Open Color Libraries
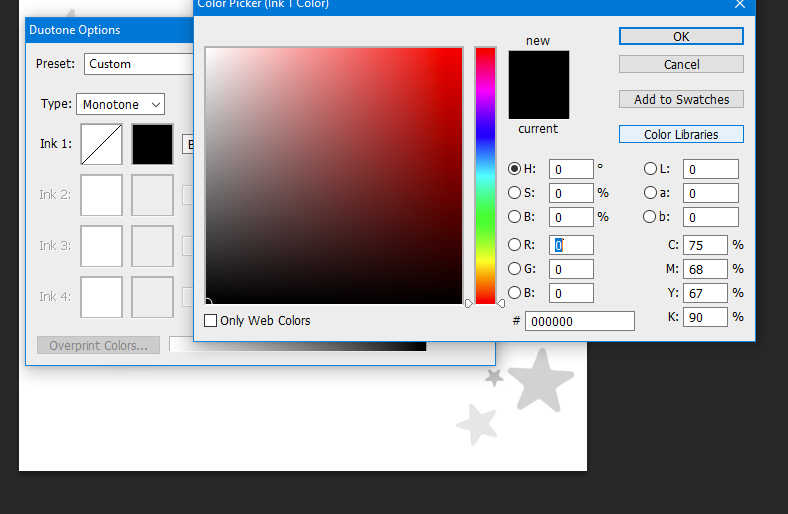Viewport: 788px width, 514px height. coord(681,134)
